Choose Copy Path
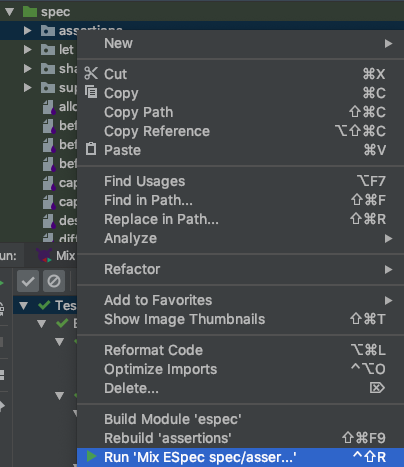 240,112
